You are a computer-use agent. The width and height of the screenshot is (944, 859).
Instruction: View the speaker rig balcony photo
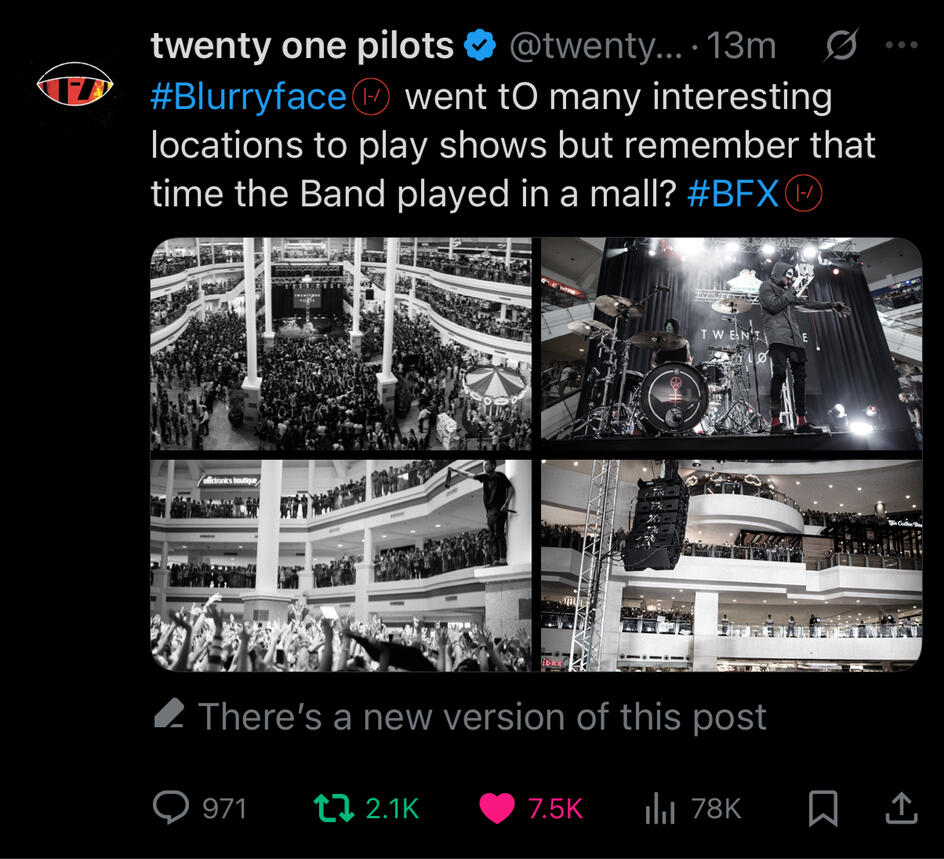(x=731, y=566)
